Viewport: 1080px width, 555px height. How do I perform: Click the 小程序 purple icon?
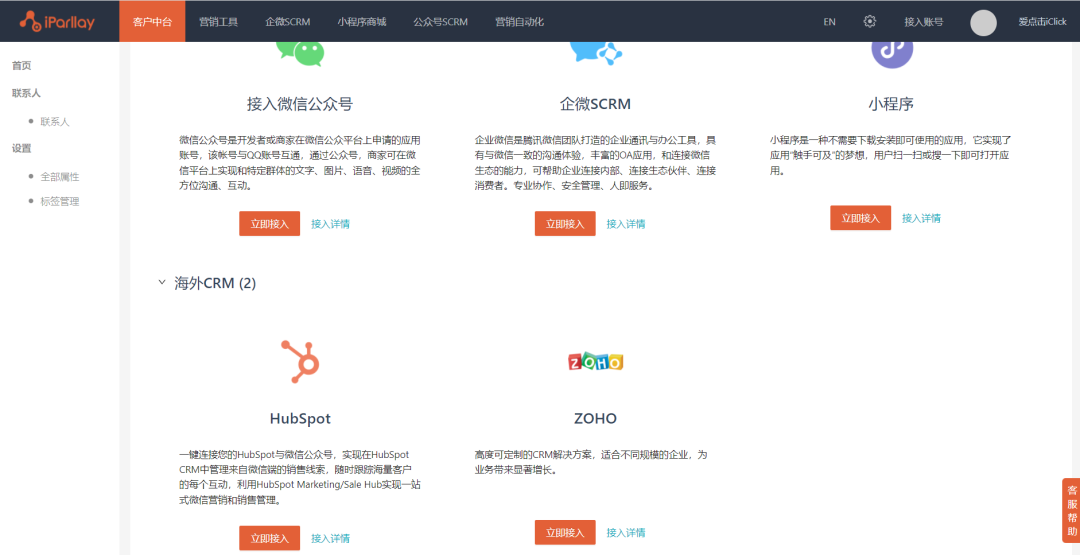892,53
